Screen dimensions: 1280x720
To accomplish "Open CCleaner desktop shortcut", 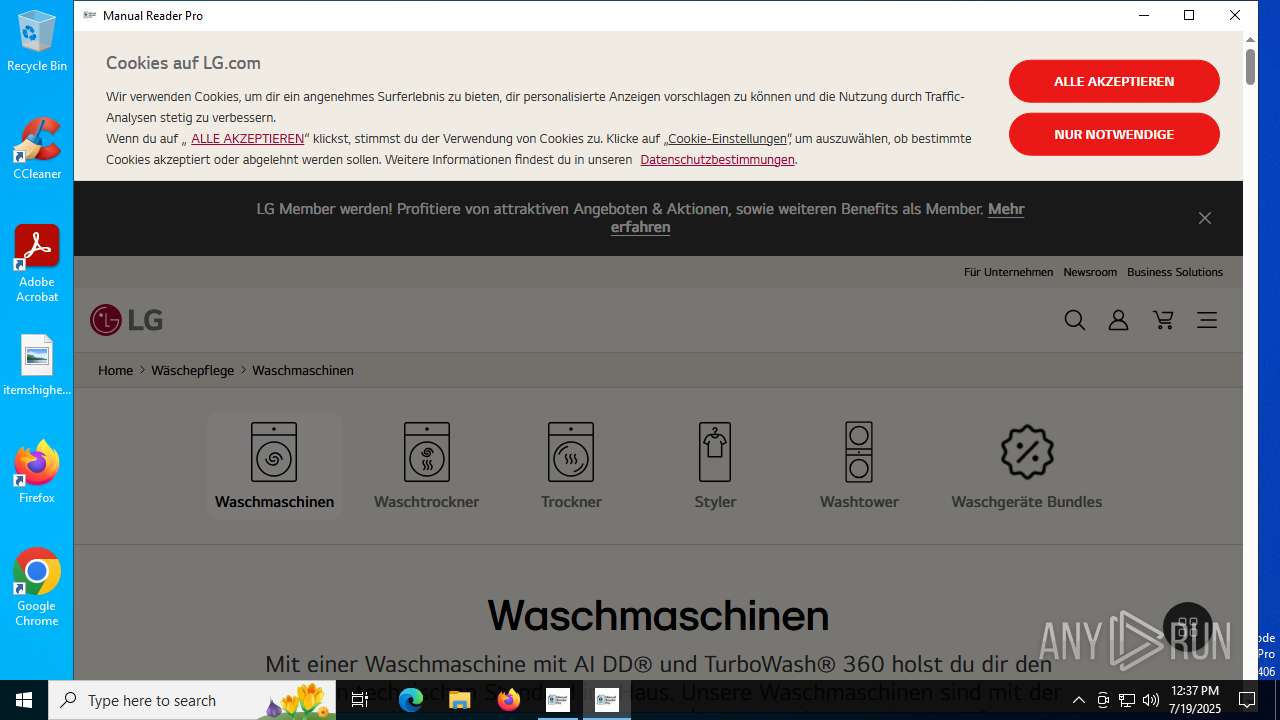I will [x=37, y=149].
